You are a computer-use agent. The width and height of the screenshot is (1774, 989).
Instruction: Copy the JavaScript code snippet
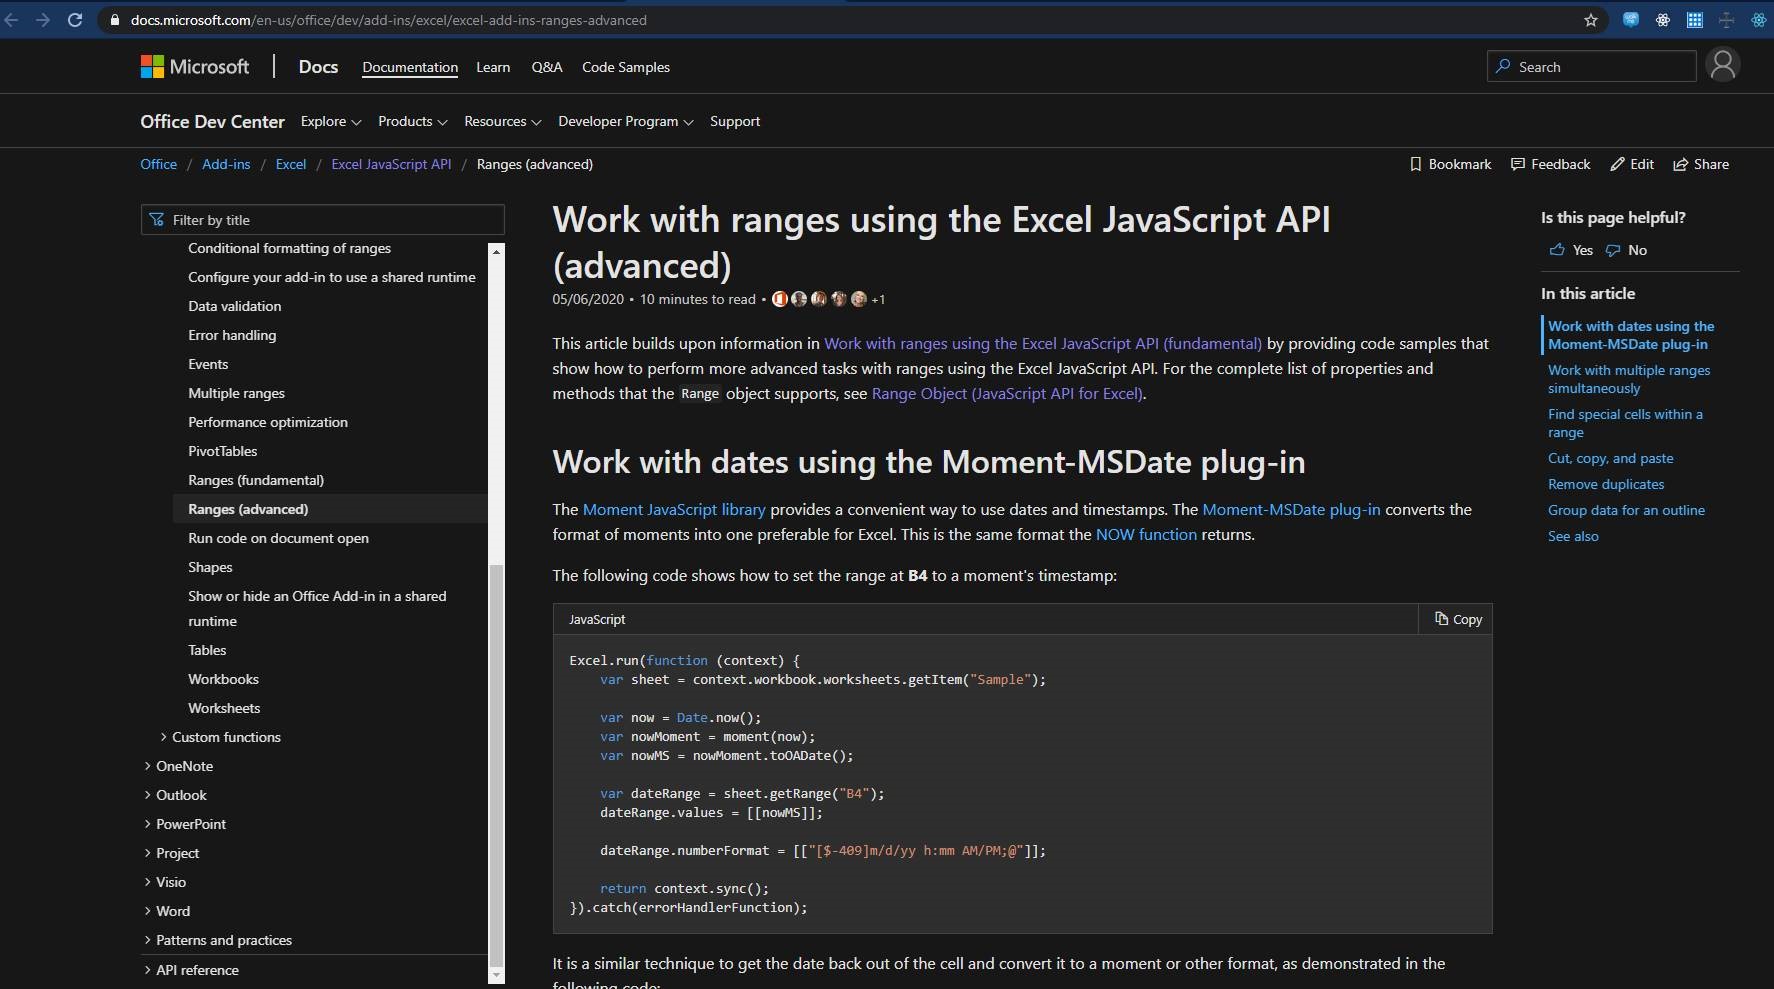[1457, 619]
